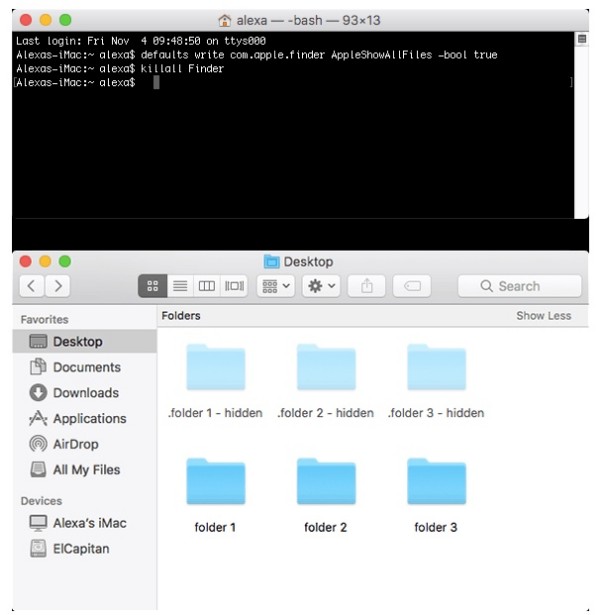
Task: Click the Devices sidebar heading
Action: pyautogui.click(x=42, y=501)
